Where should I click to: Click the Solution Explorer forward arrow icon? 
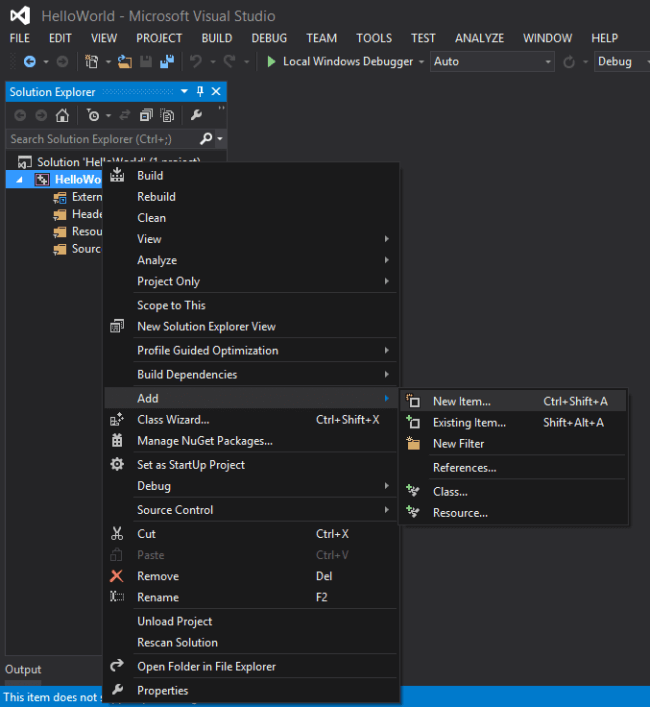pos(41,116)
